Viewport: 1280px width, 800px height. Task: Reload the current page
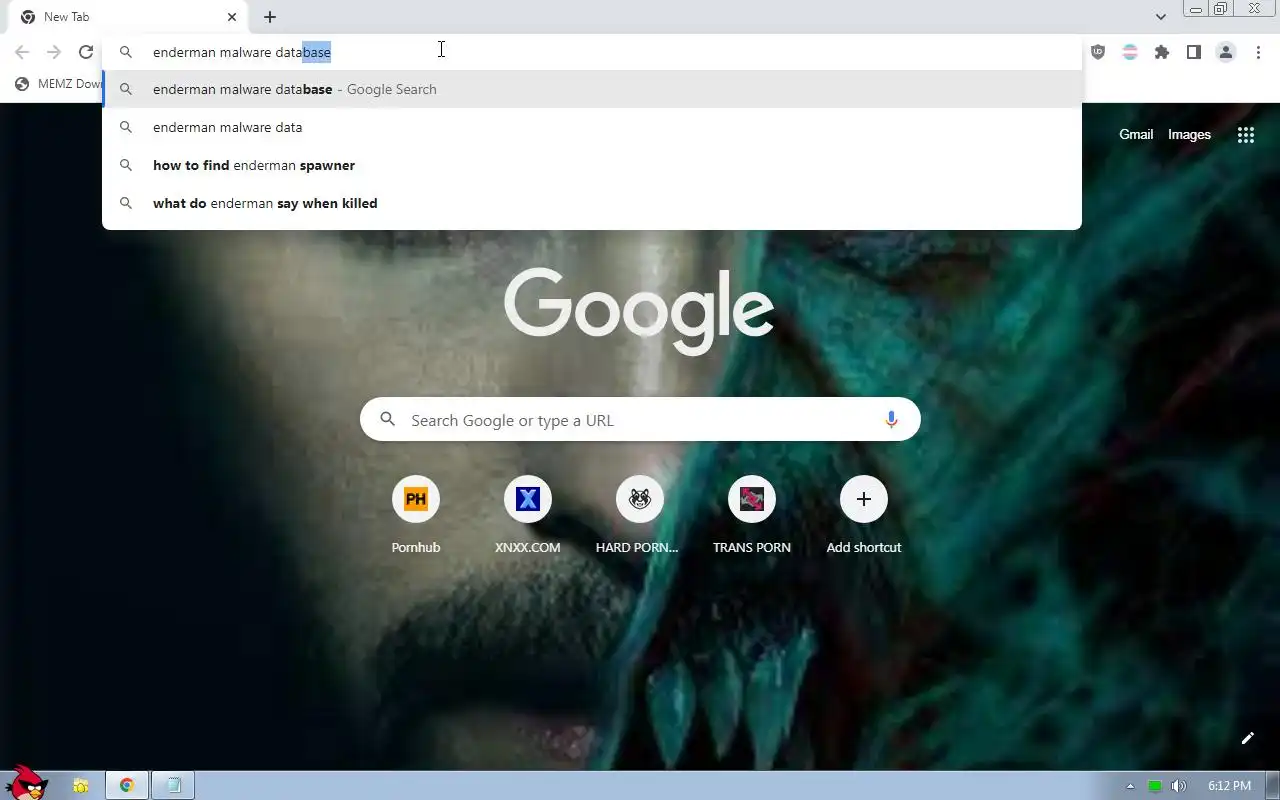[86, 52]
